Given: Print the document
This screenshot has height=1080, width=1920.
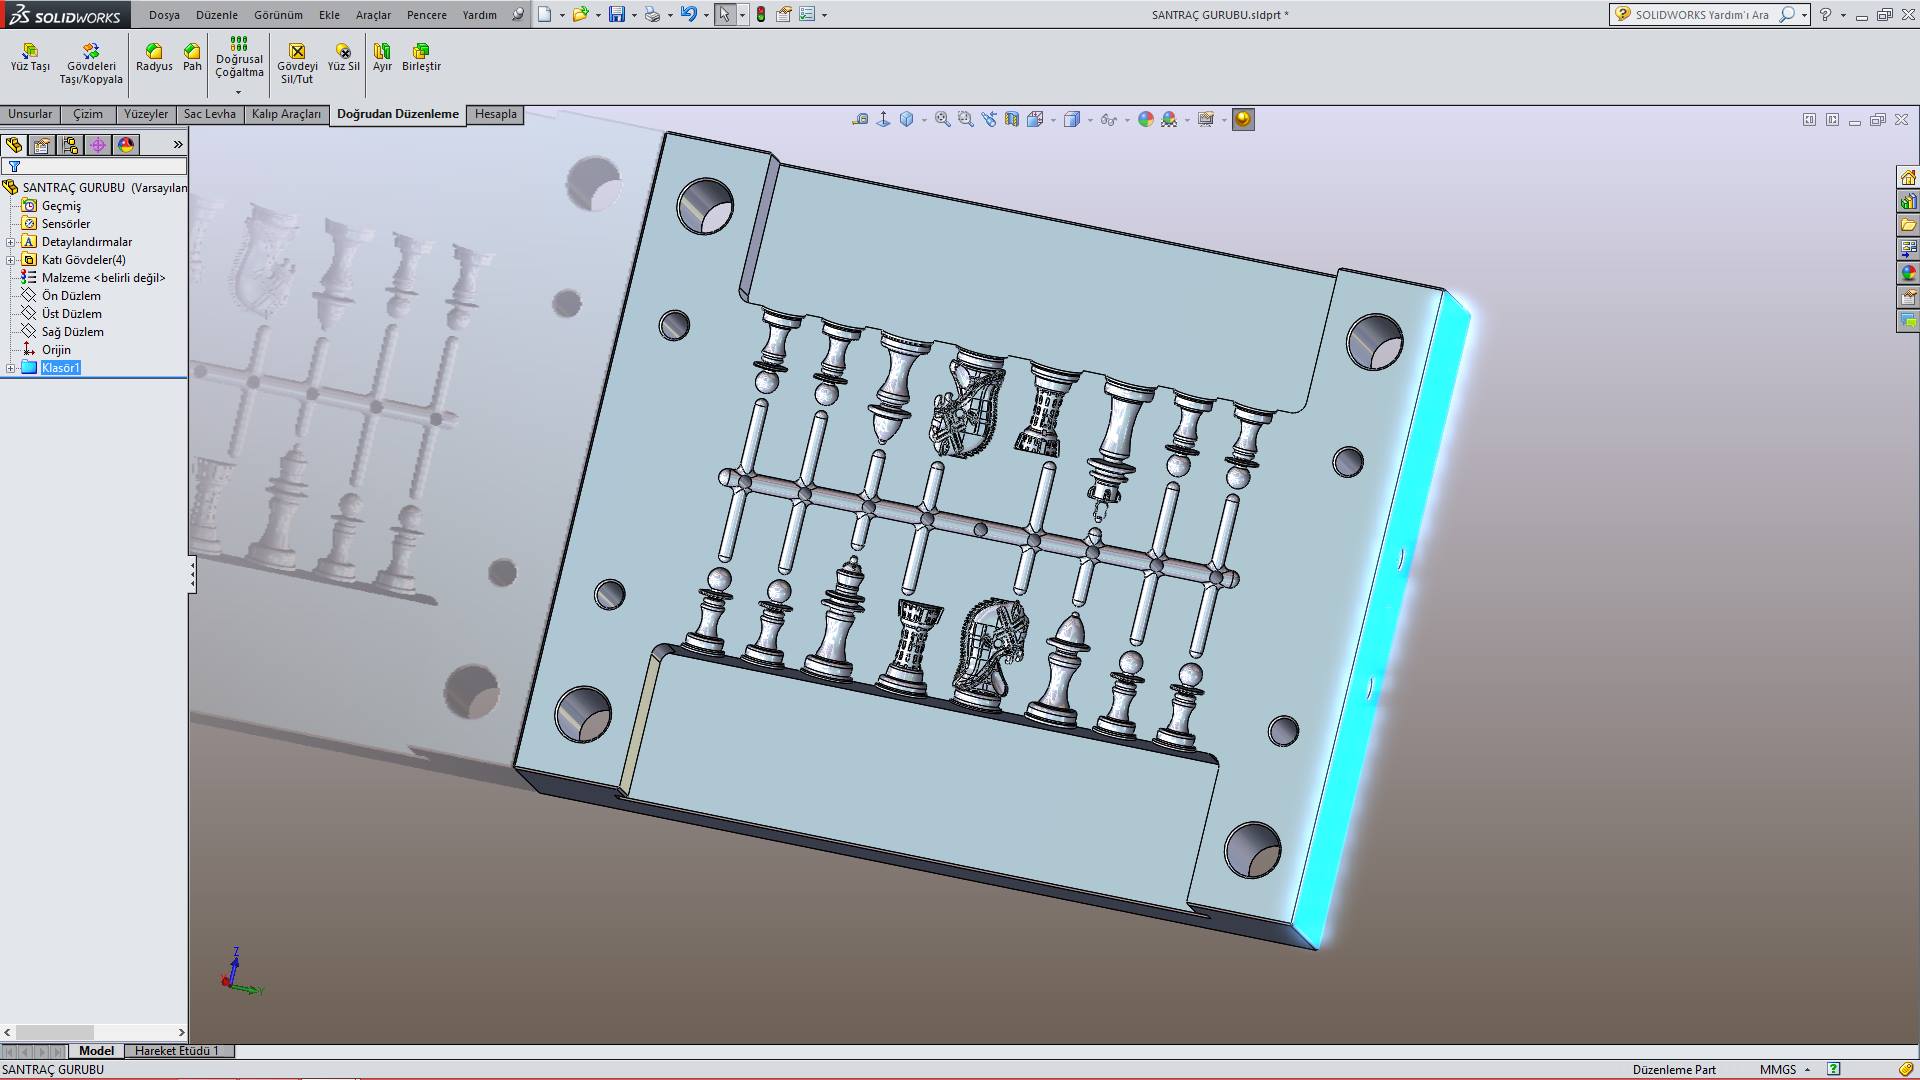Looking at the screenshot, I should point(652,14).
